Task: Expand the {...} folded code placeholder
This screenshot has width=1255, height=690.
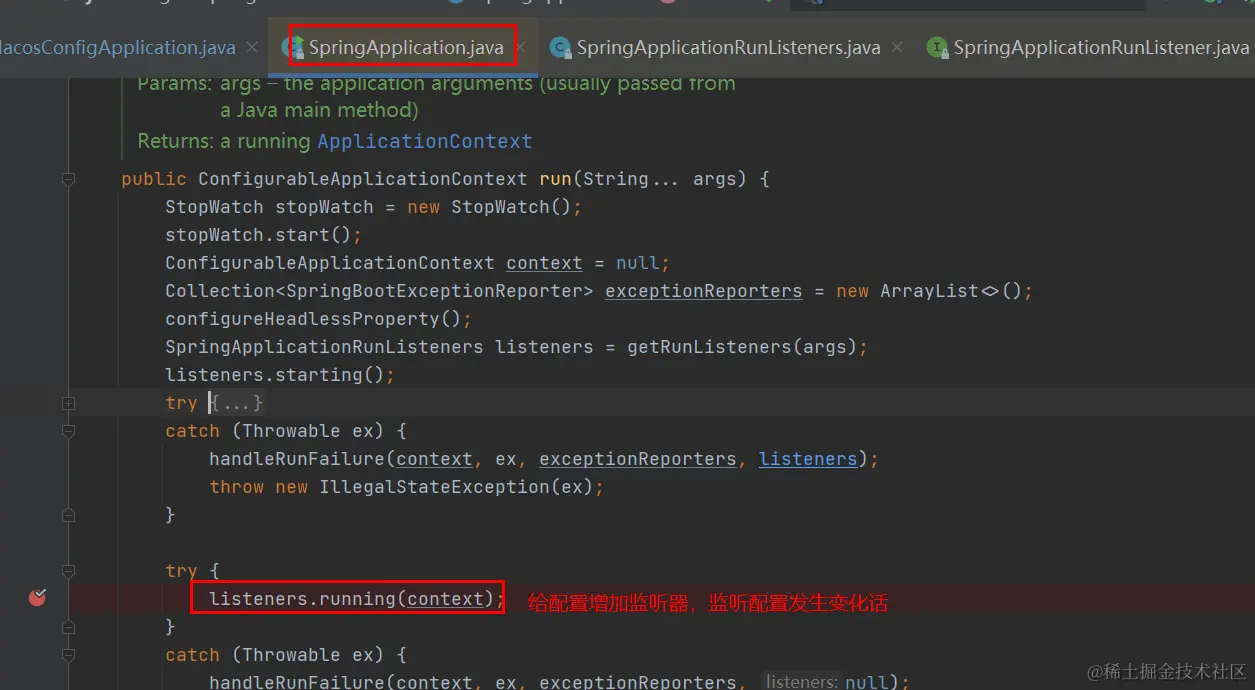Action: coord(236,403)
